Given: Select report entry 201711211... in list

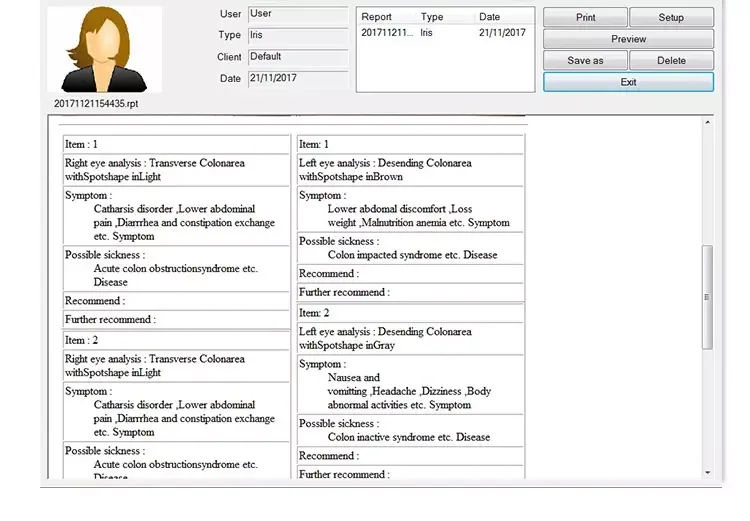Looking at the screenshot, I should click(x=386, y=33).
